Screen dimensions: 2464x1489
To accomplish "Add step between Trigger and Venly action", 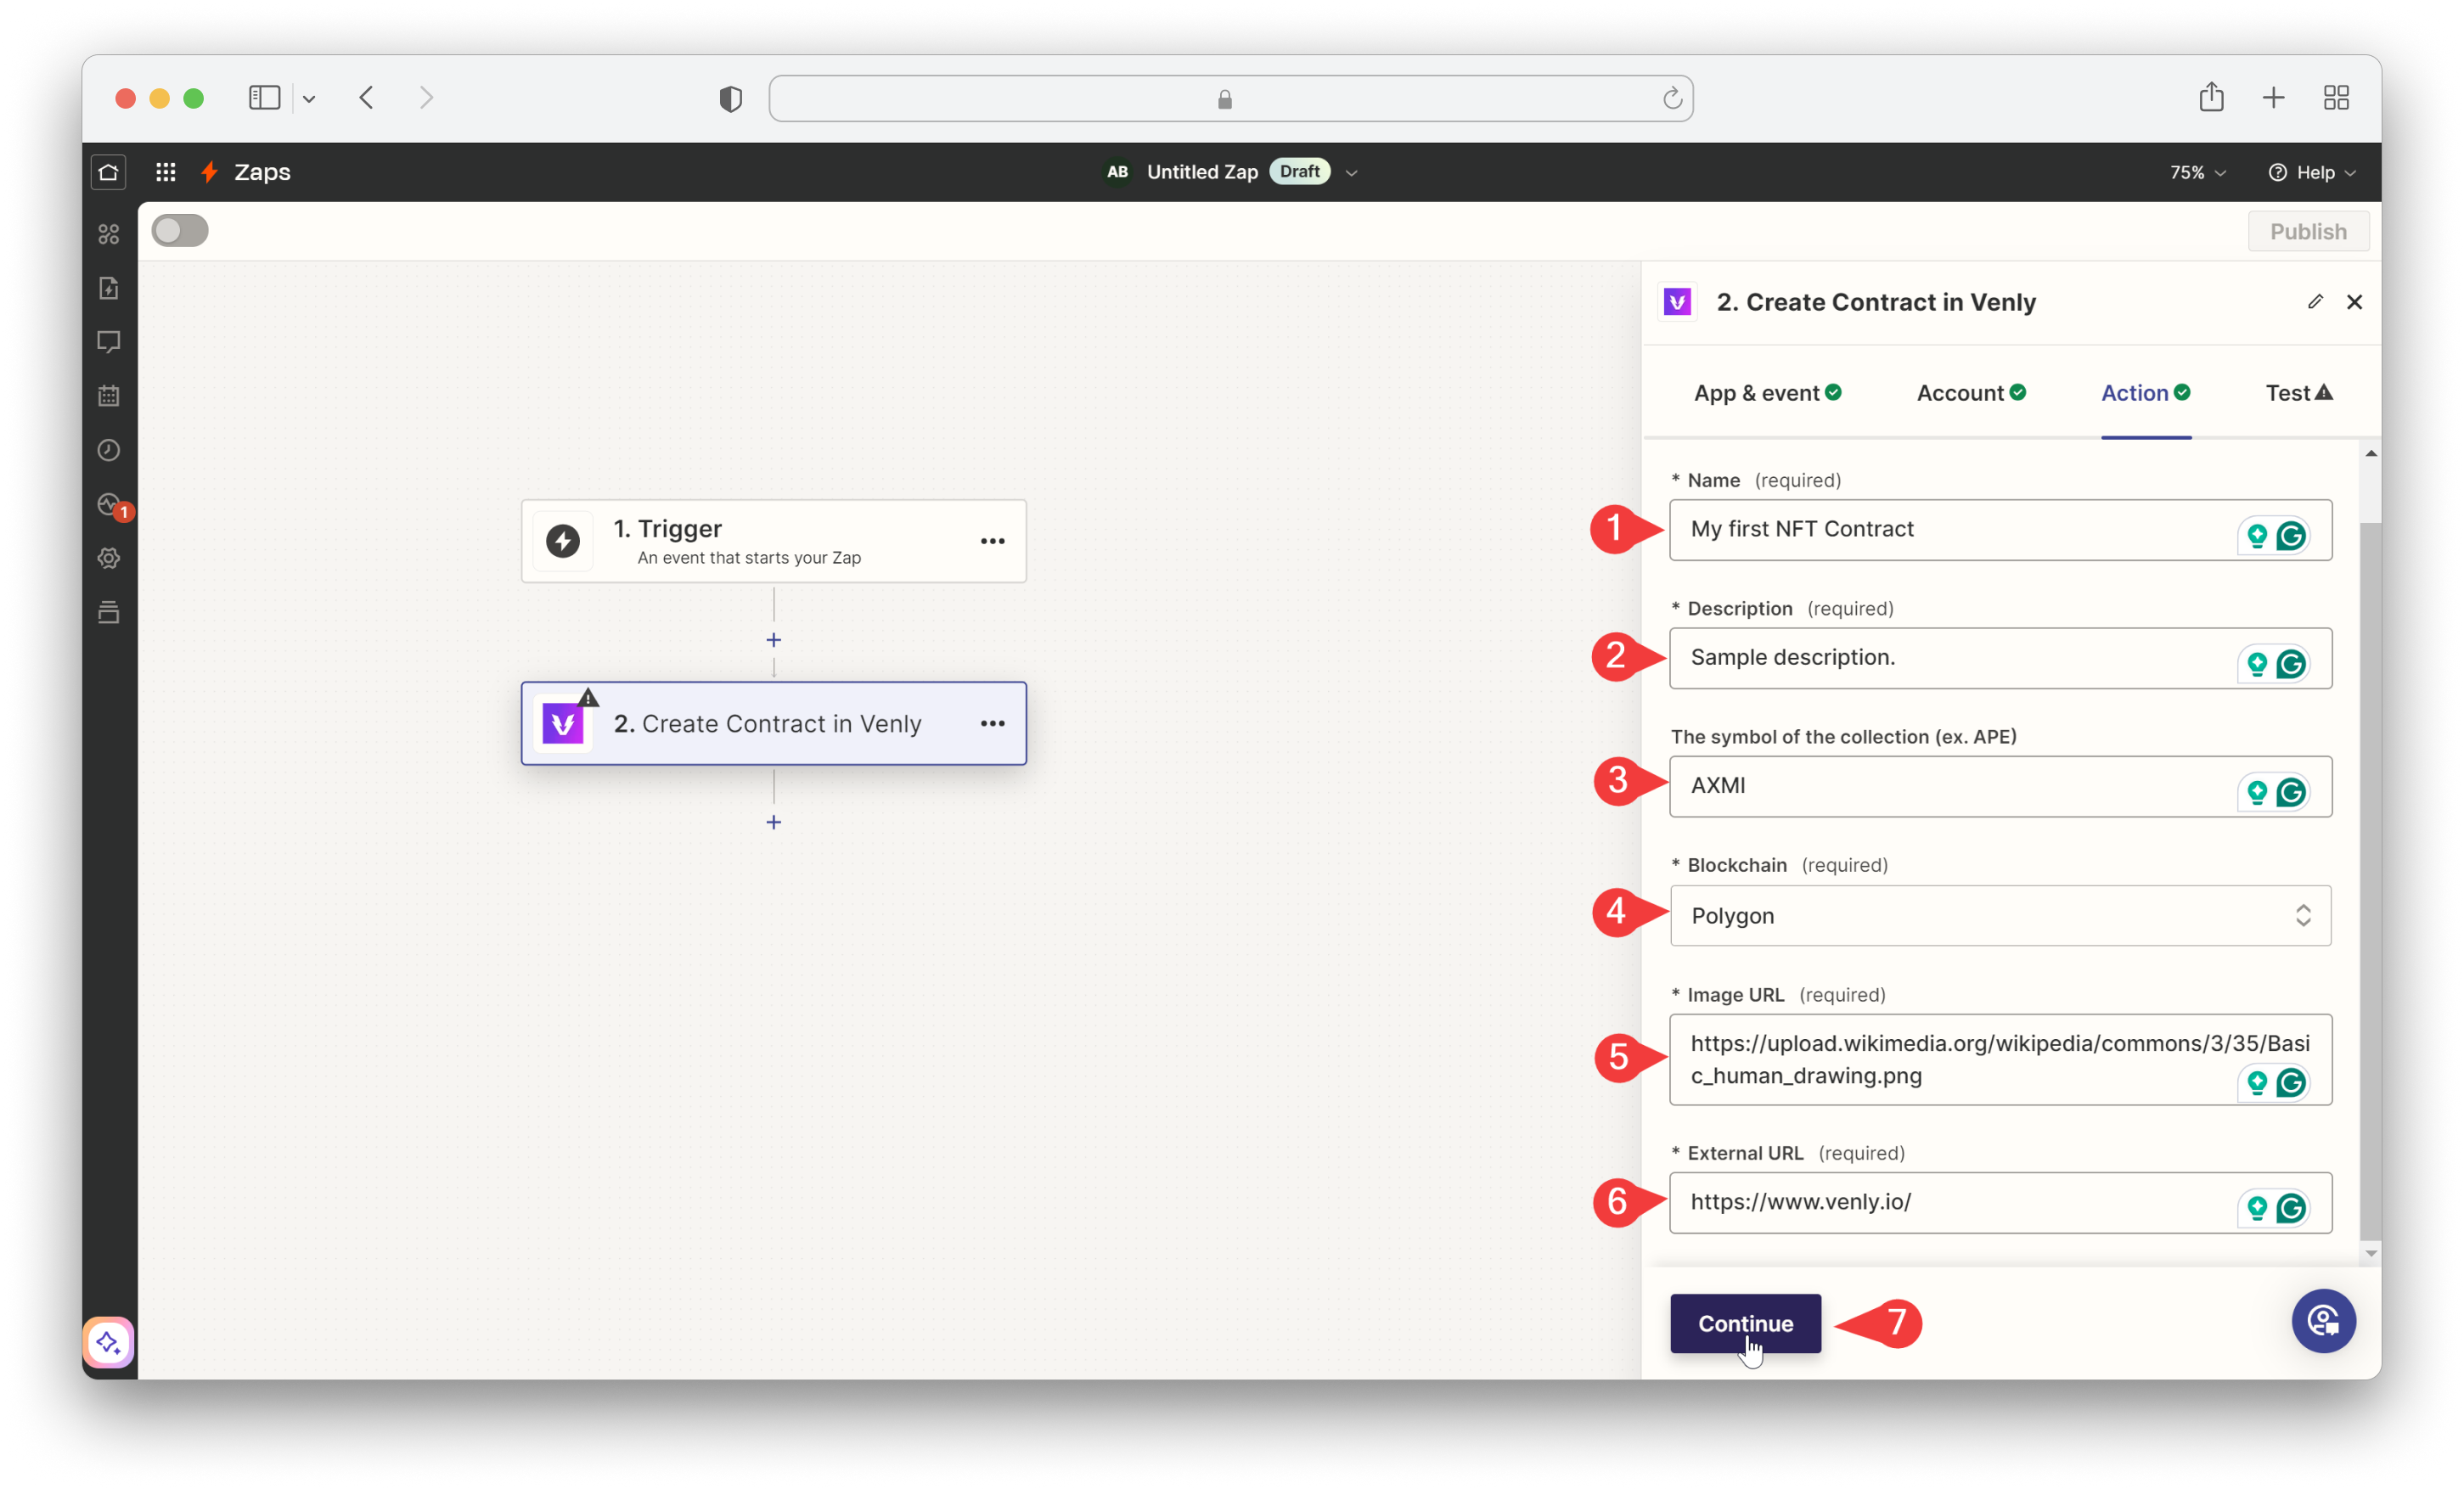I will coord(773,640).
